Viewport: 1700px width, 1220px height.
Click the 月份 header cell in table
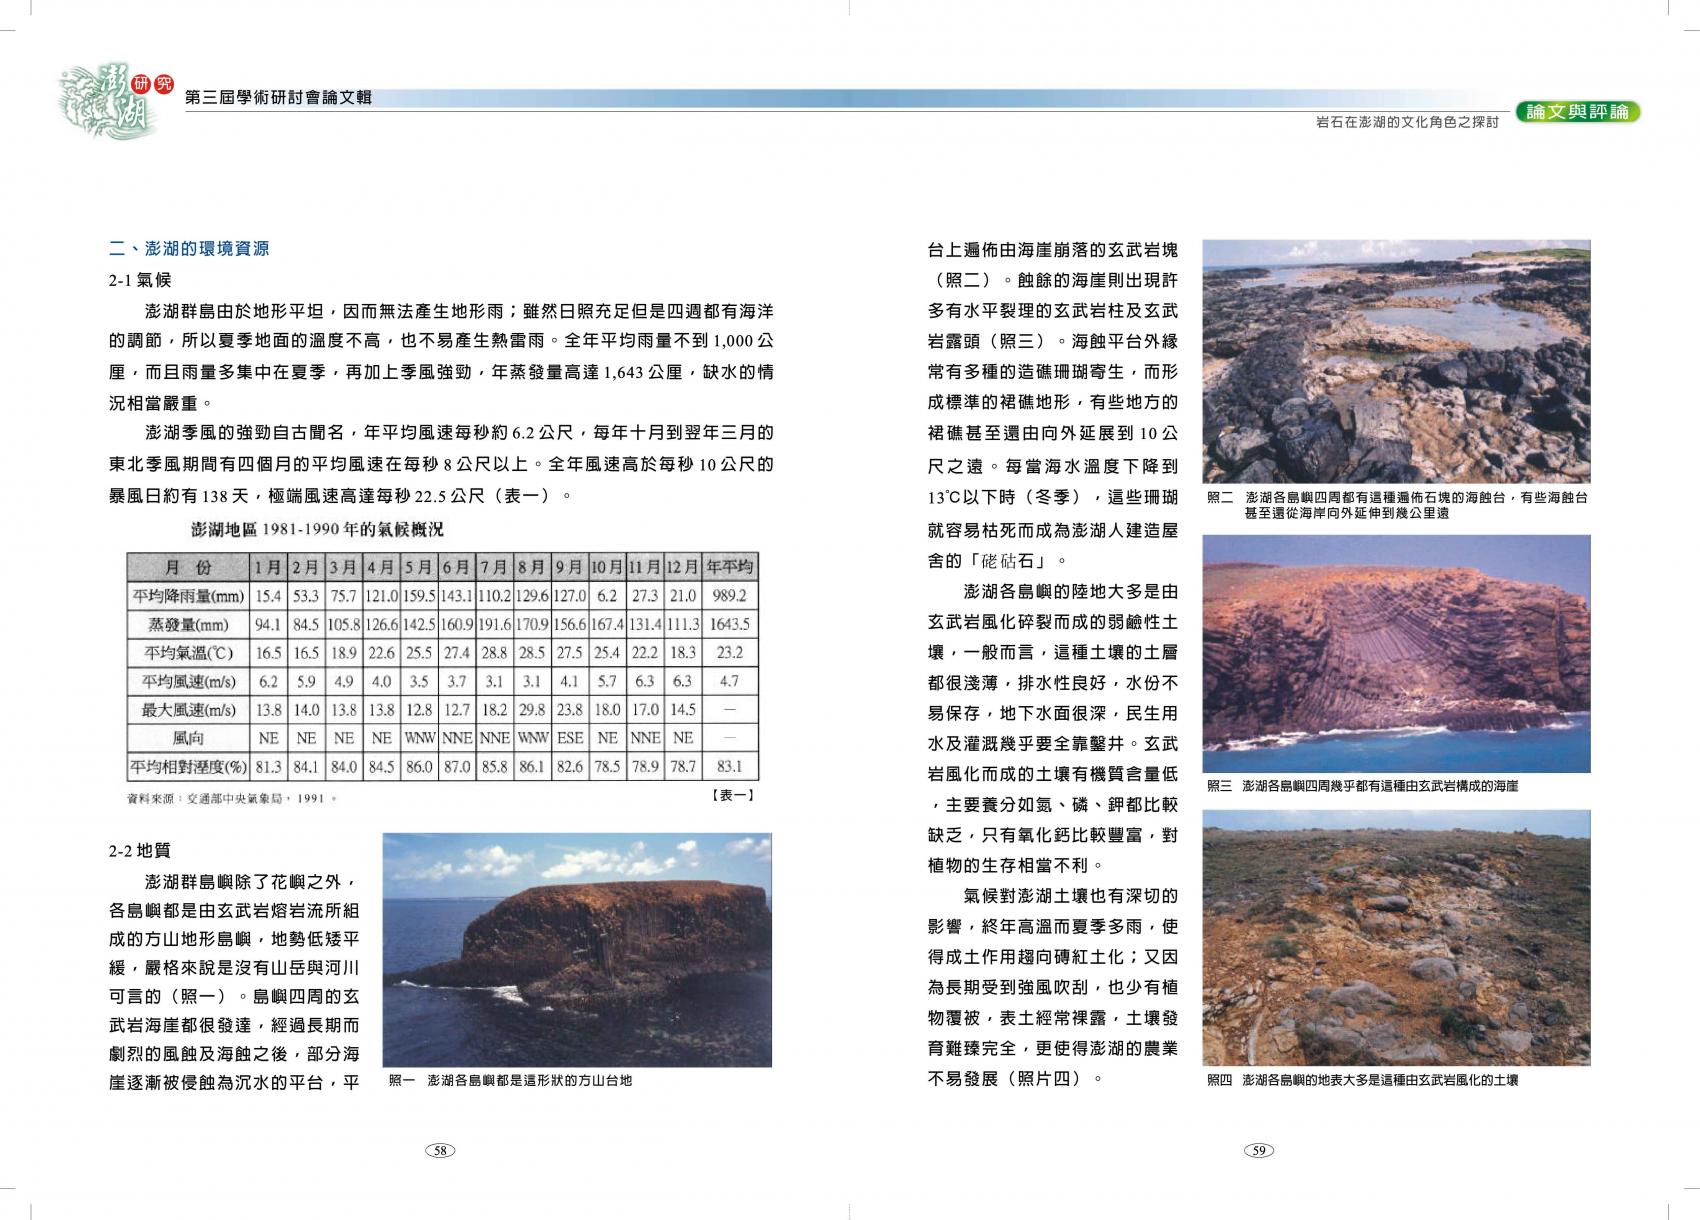tap(188, 567)
